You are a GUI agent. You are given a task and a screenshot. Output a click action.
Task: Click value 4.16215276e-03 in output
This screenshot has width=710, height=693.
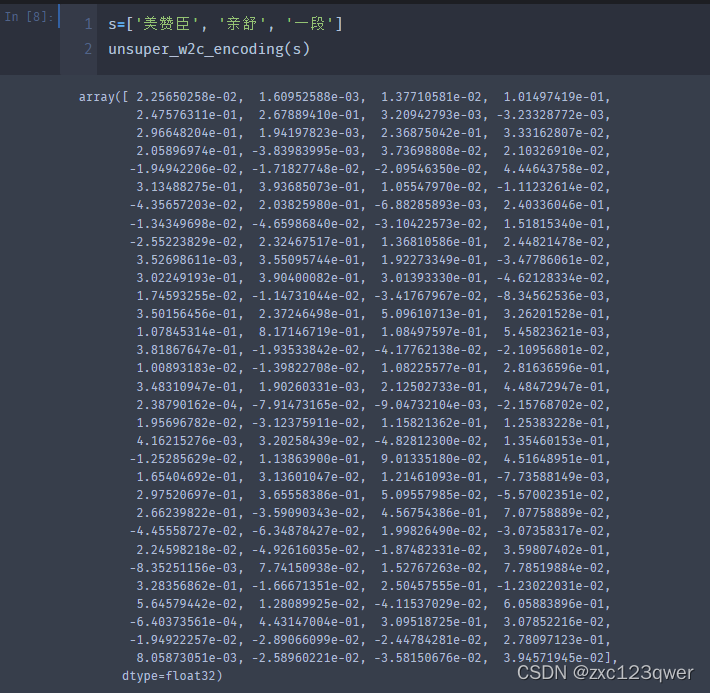pos(187,441)
